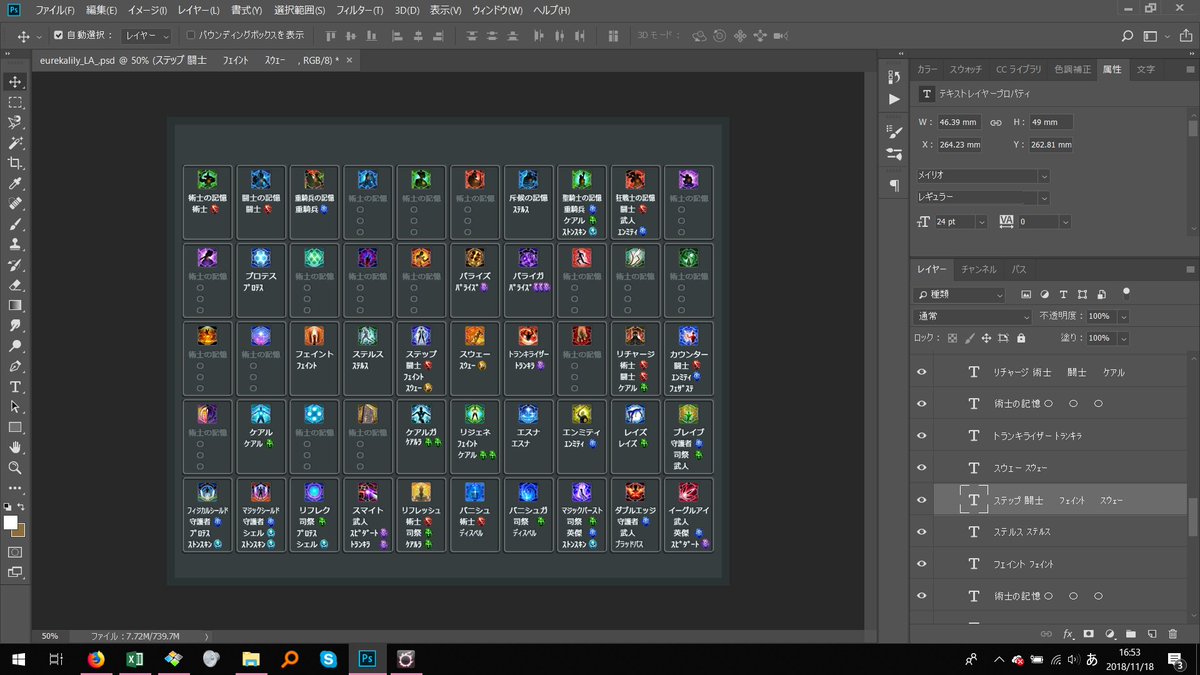Image resolution: width=1200 pixels, height=675 pixels.
Task: Open Firefox from the Windows taskbar
Action: click(96, 659)
